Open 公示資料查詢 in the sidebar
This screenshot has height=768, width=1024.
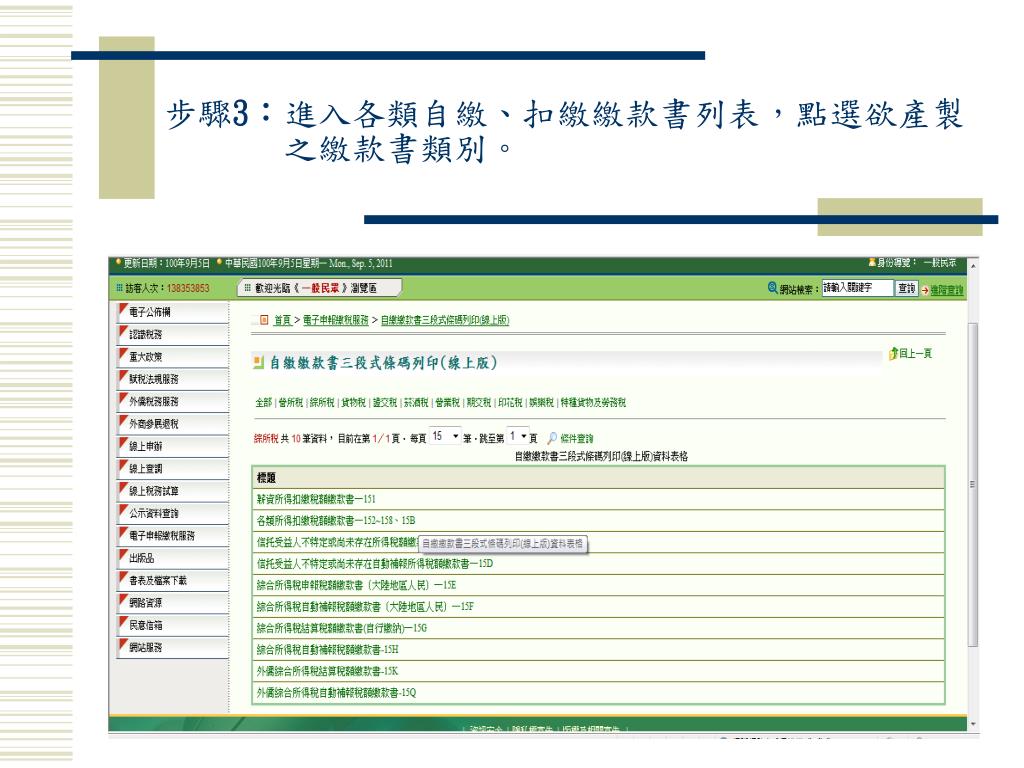pos(173,513)
